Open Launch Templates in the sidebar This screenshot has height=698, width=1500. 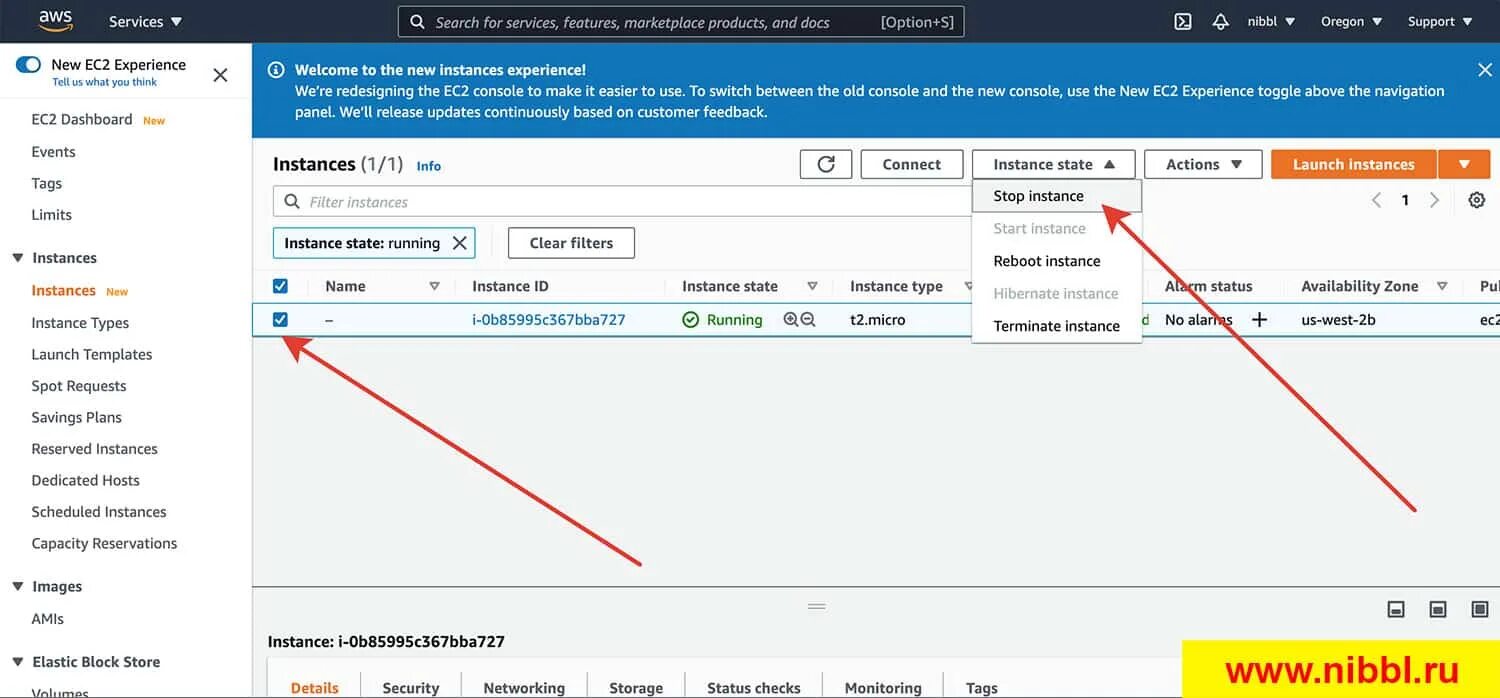coord(92,354)
